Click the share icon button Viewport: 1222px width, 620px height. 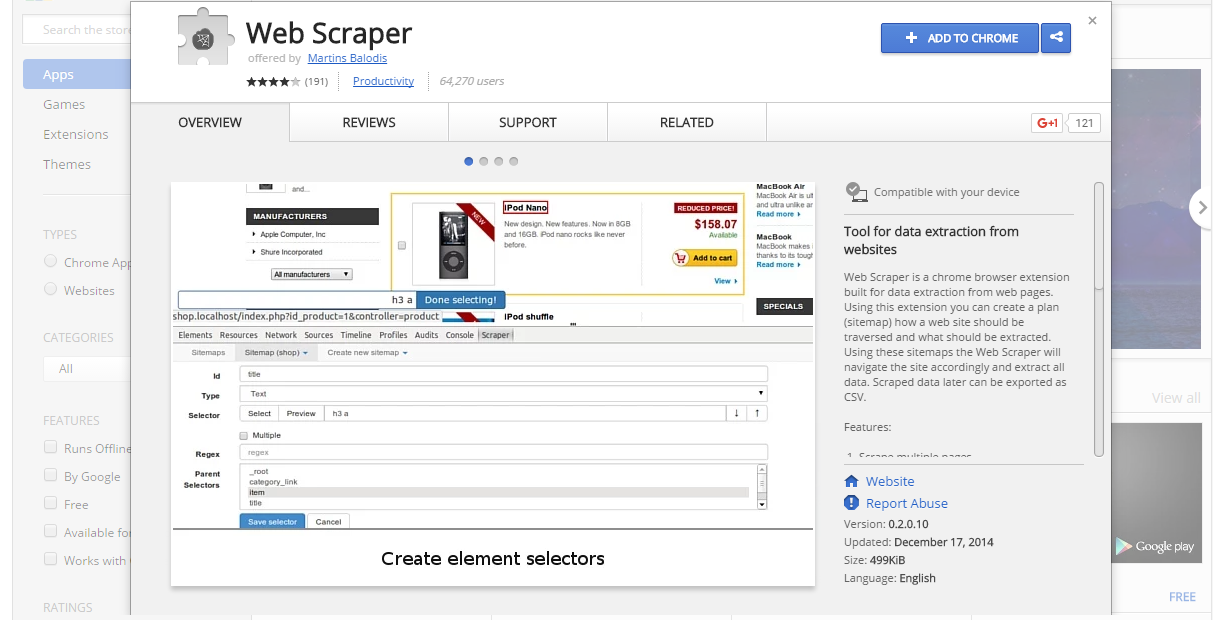1056,38
